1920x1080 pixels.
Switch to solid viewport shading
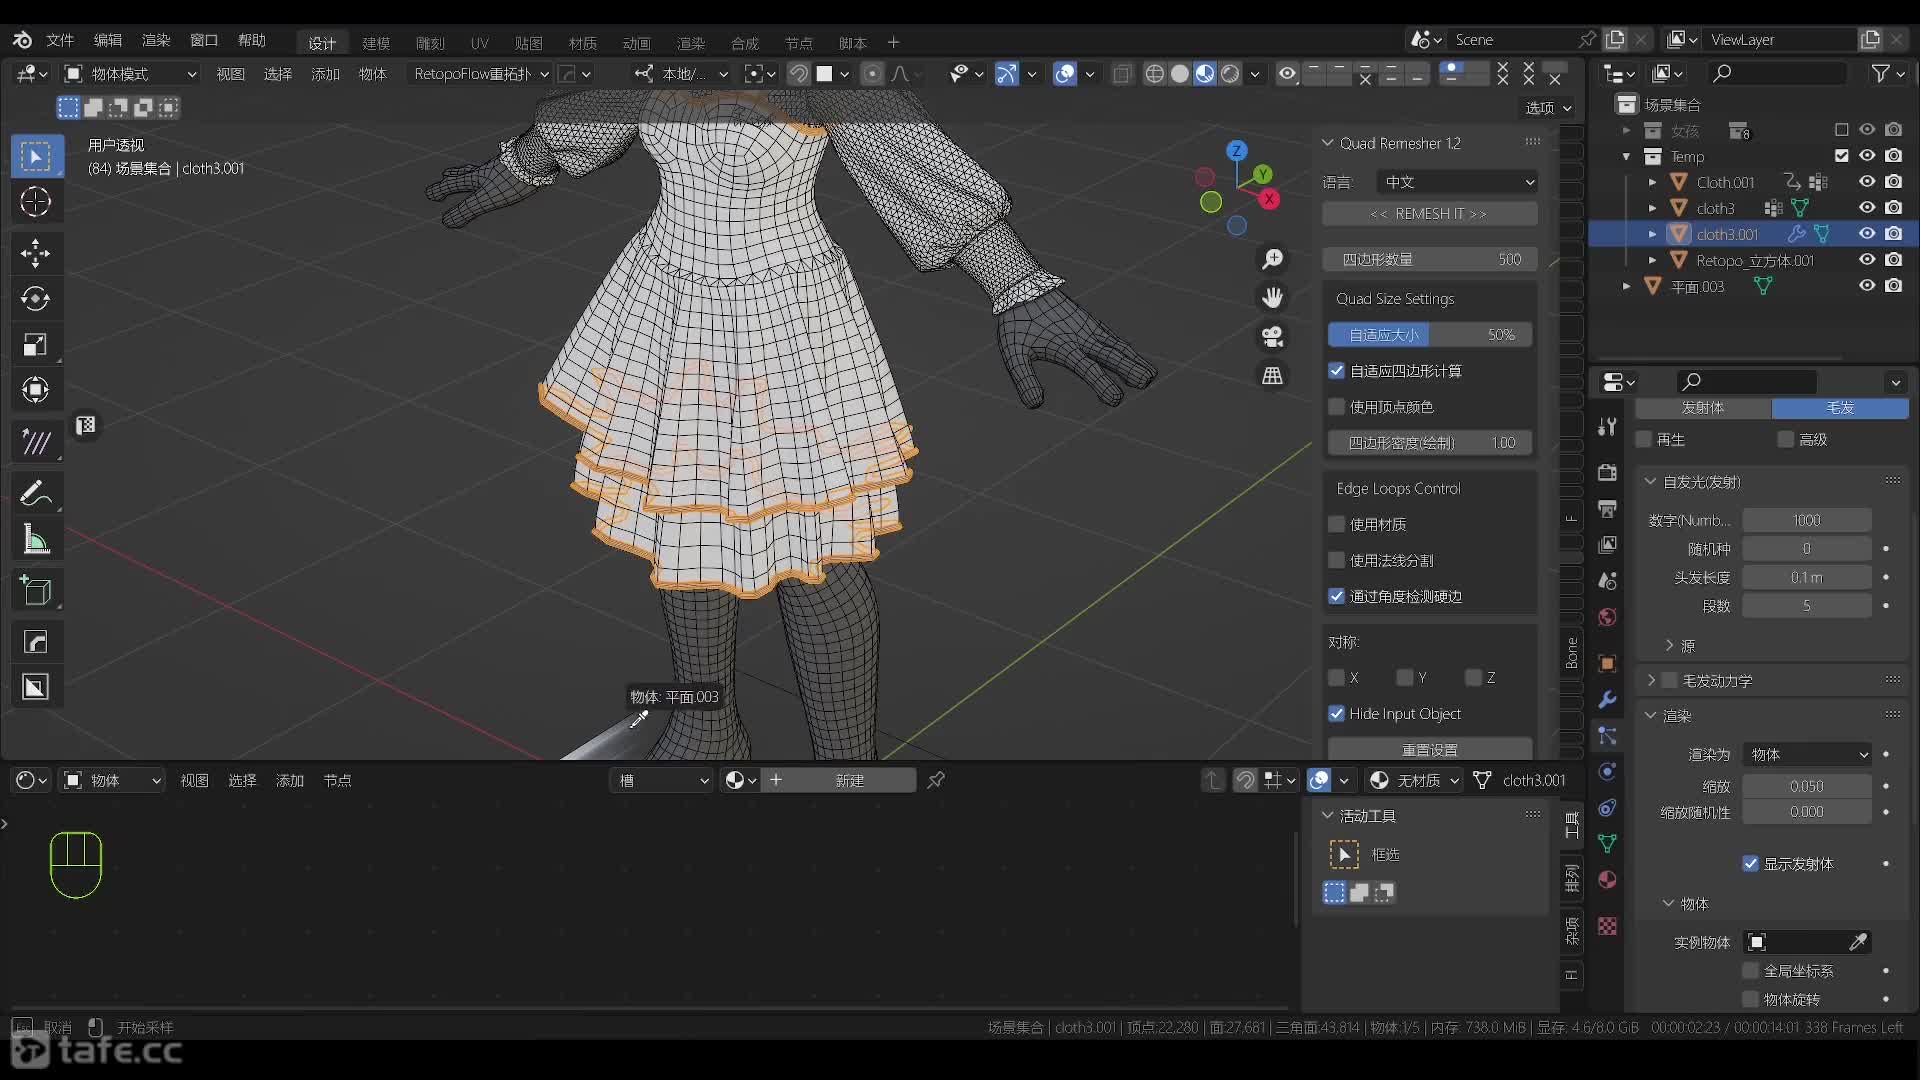pos(1180,74)
